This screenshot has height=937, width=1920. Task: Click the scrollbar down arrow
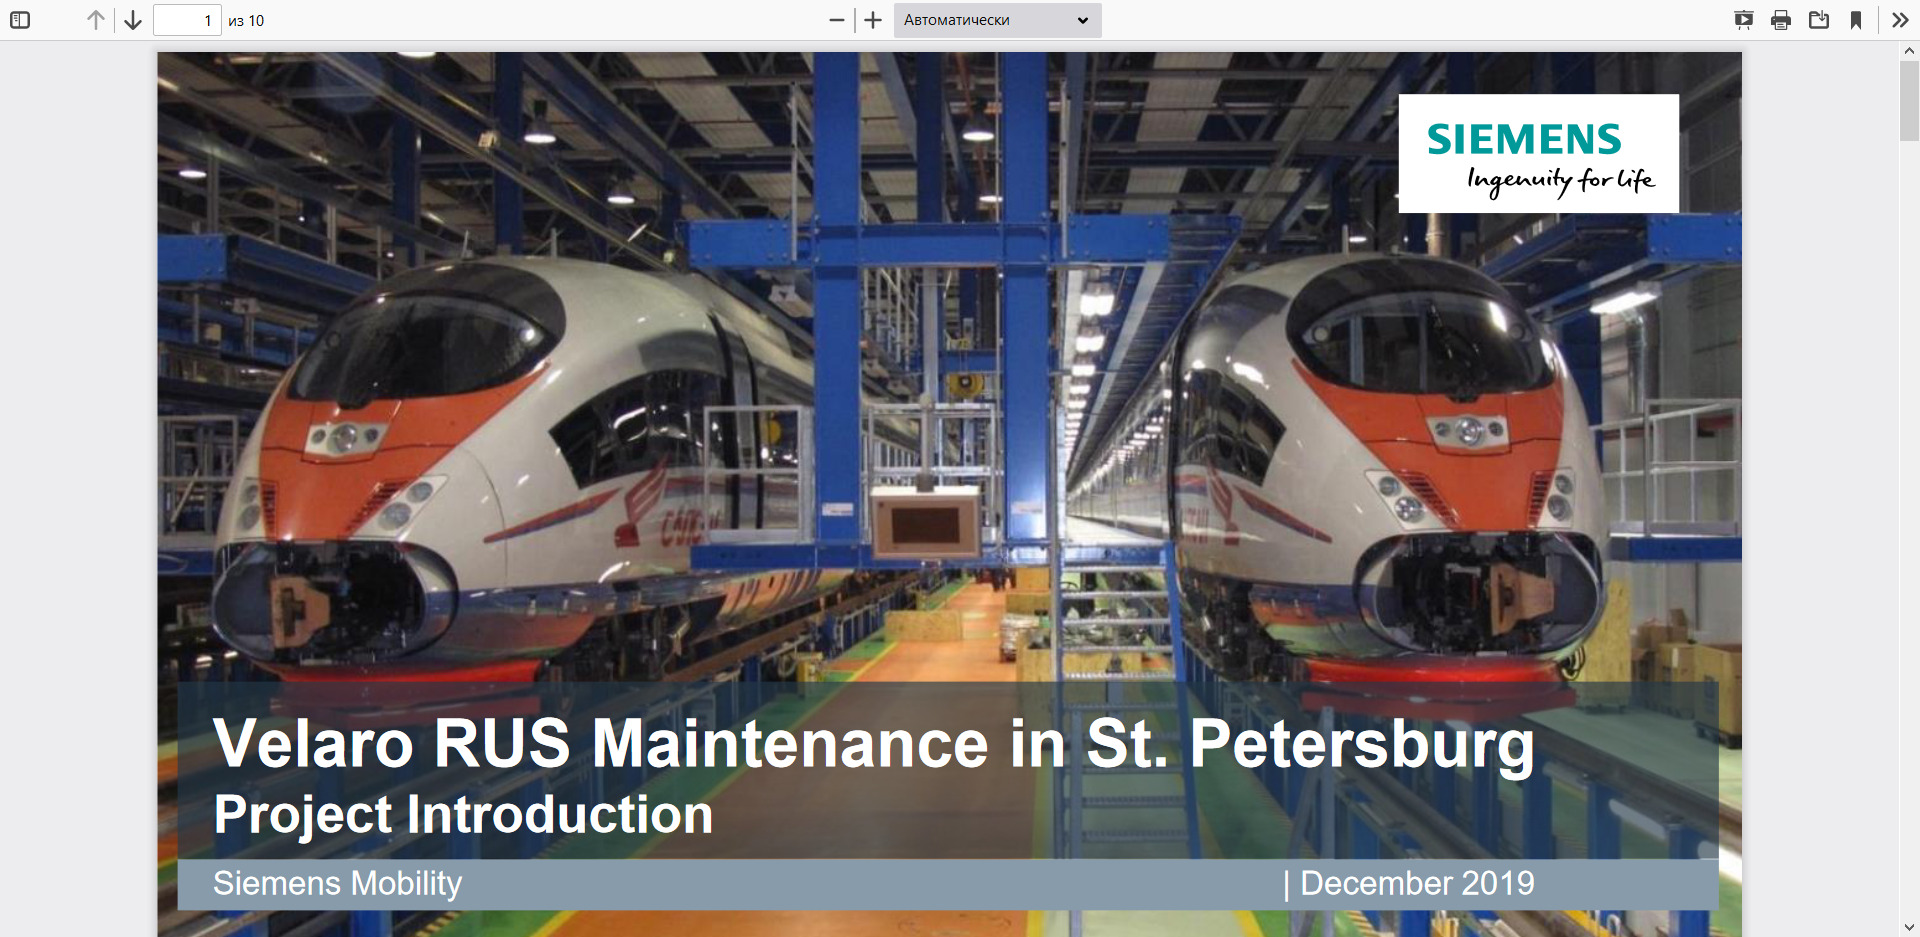[1910, 927]
